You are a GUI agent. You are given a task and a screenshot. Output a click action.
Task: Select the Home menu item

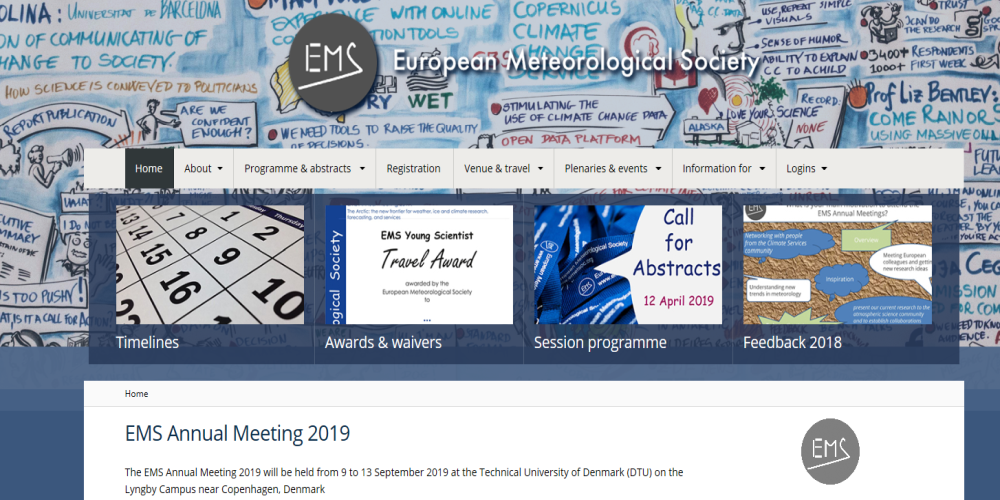coord(149,168)
